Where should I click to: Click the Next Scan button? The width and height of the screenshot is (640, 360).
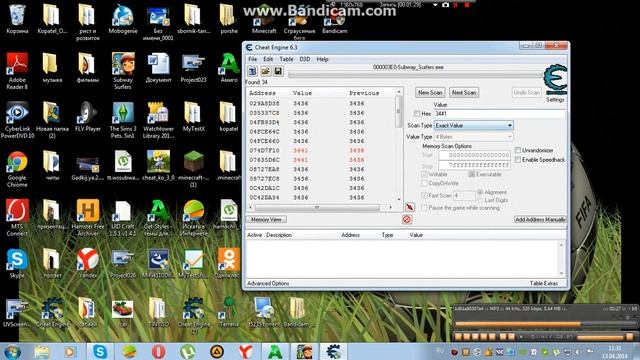tap(464, 93)
